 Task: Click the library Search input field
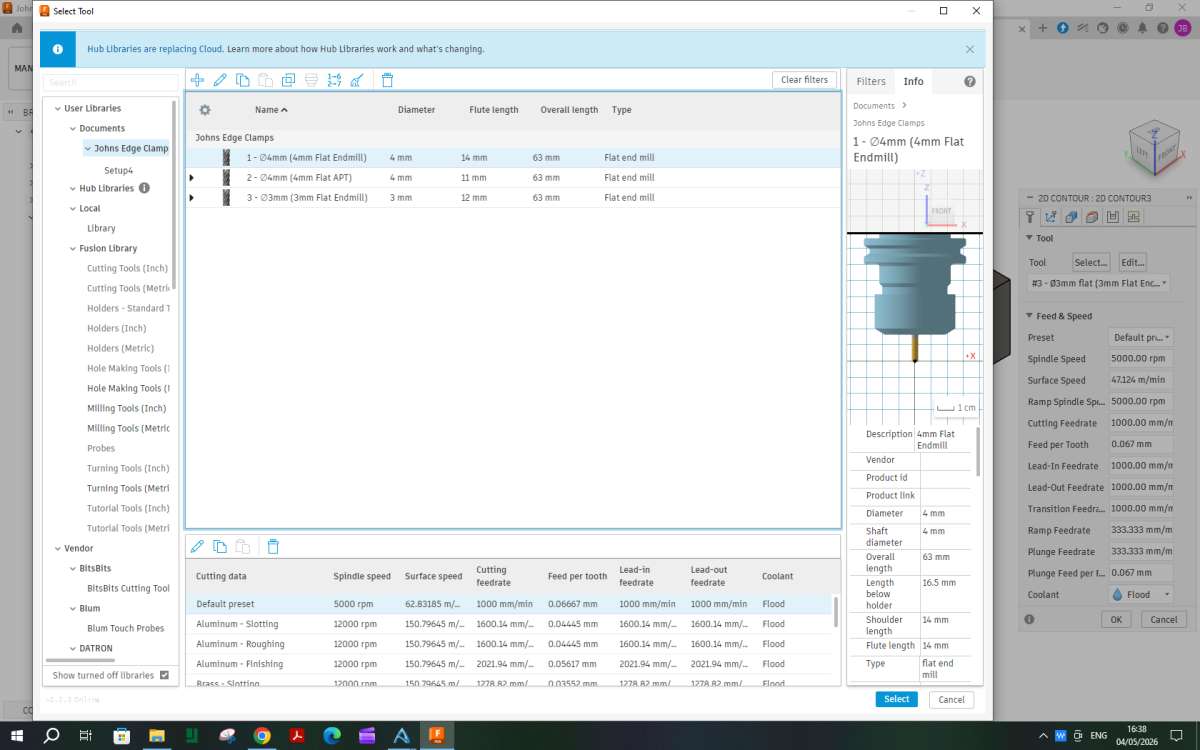click(111, 82)
